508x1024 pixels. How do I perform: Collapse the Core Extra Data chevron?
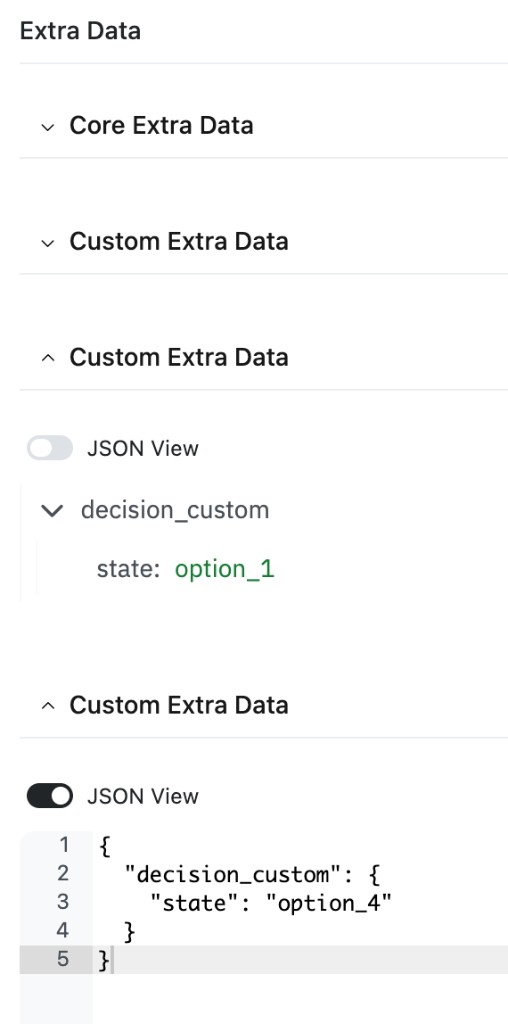coord(47,127)
